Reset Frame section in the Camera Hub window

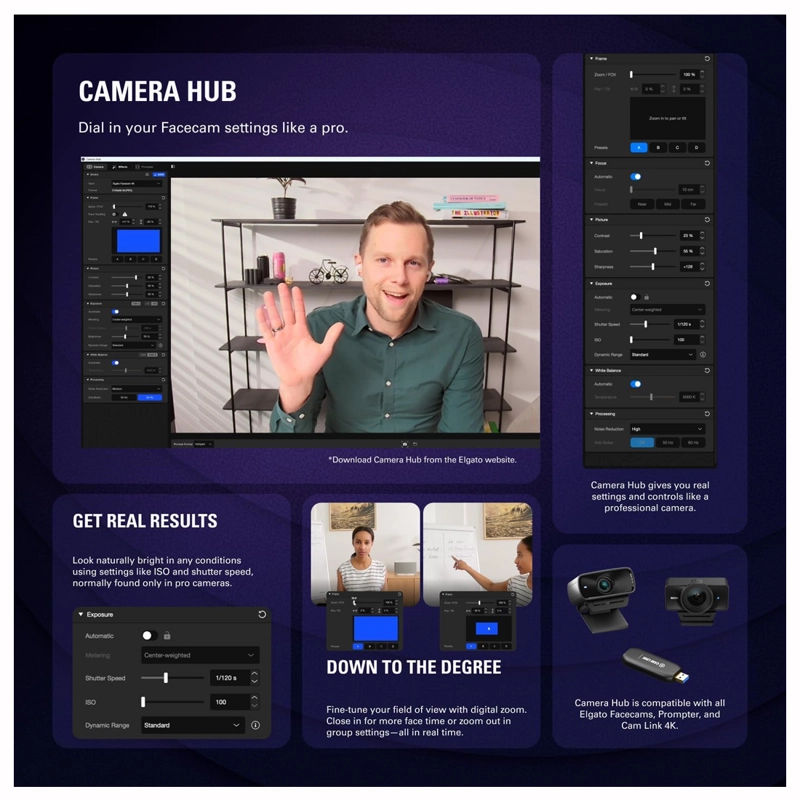163,198
